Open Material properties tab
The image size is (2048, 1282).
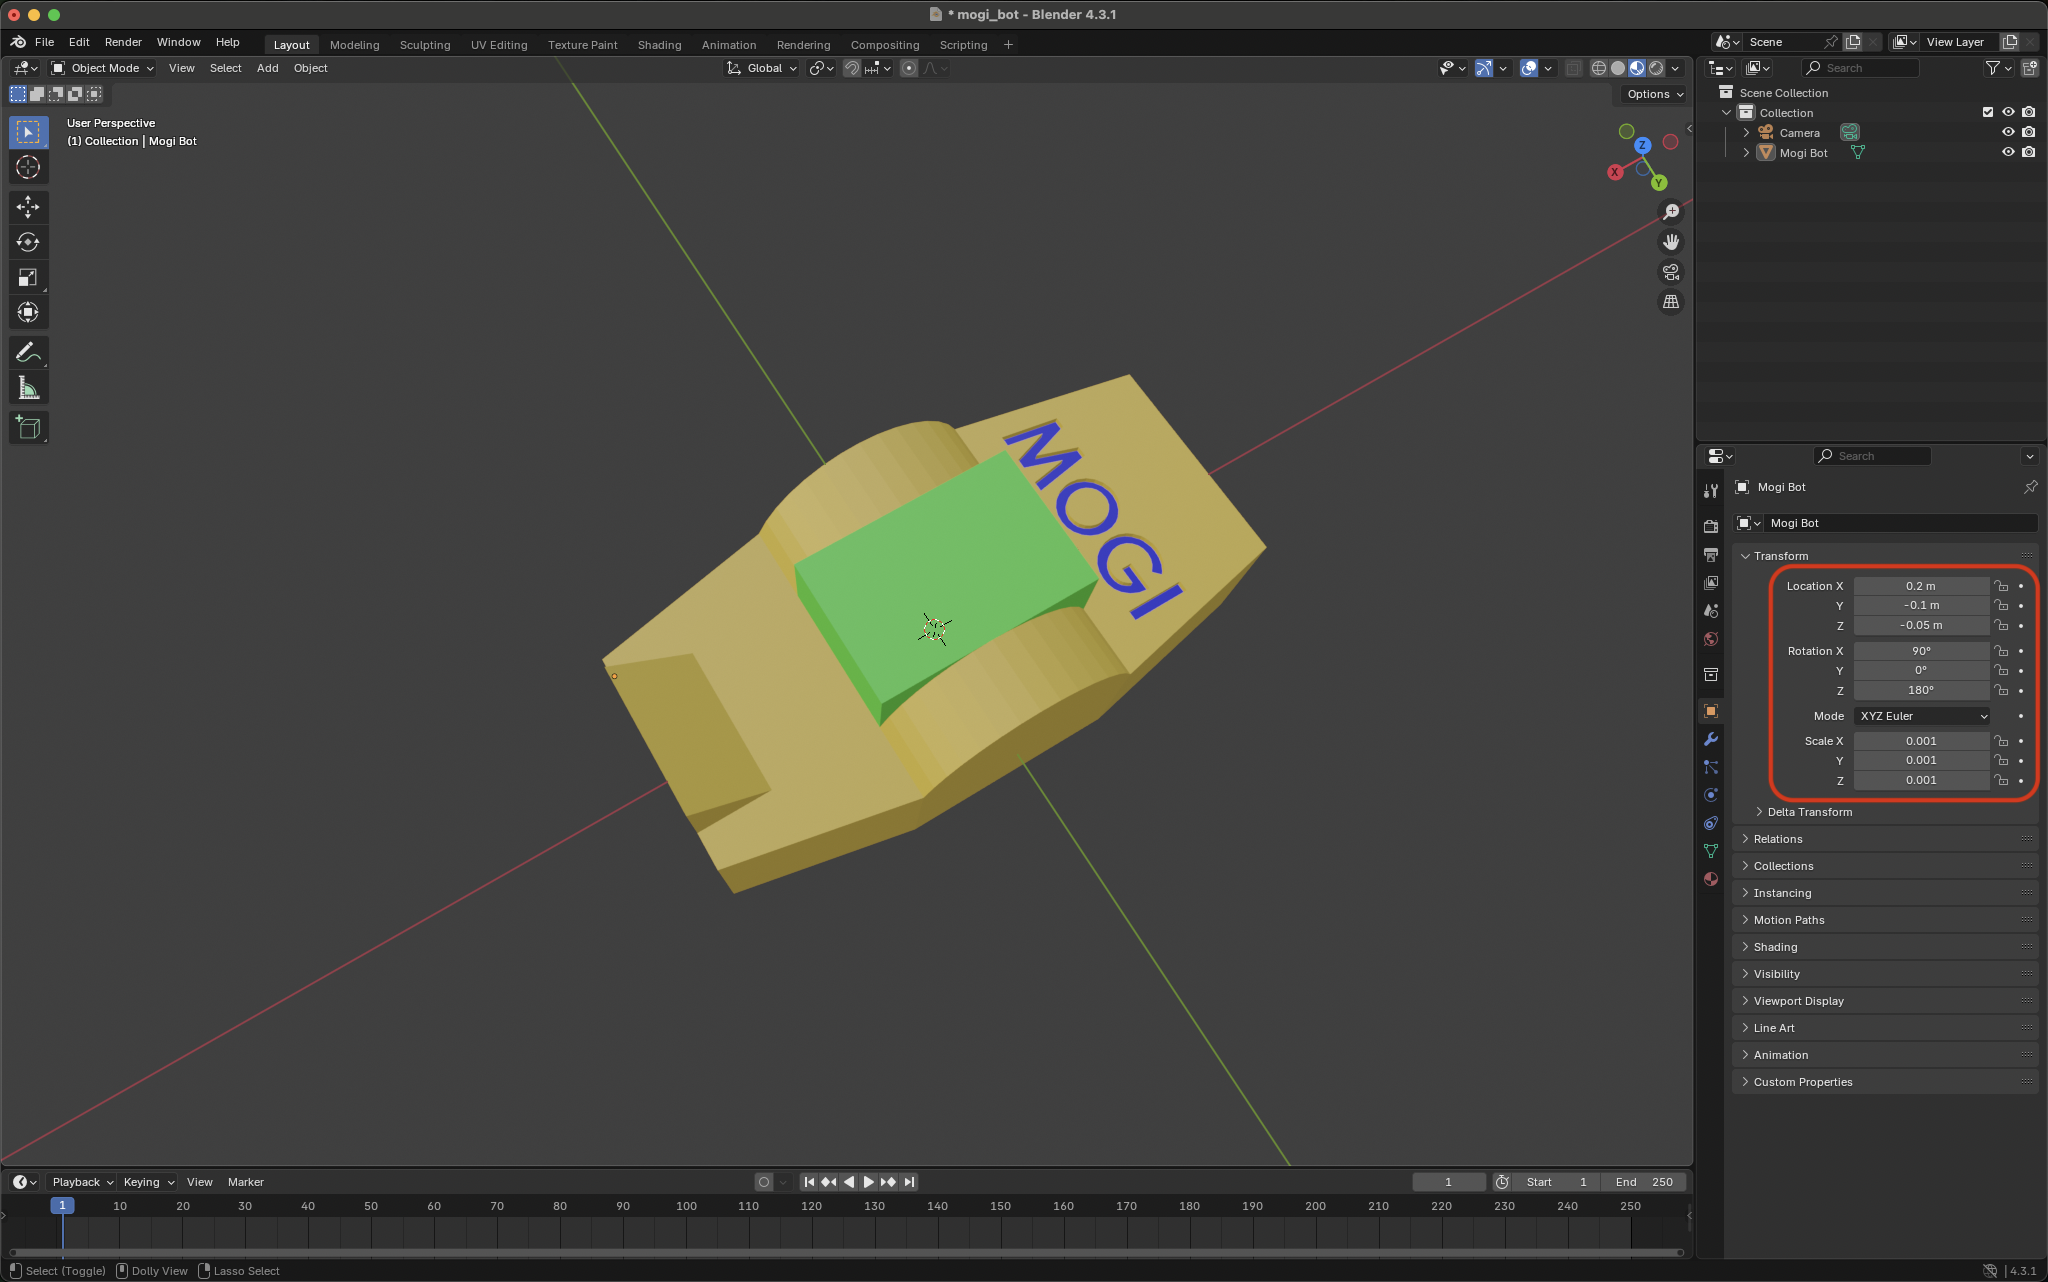pos(1711,879)
